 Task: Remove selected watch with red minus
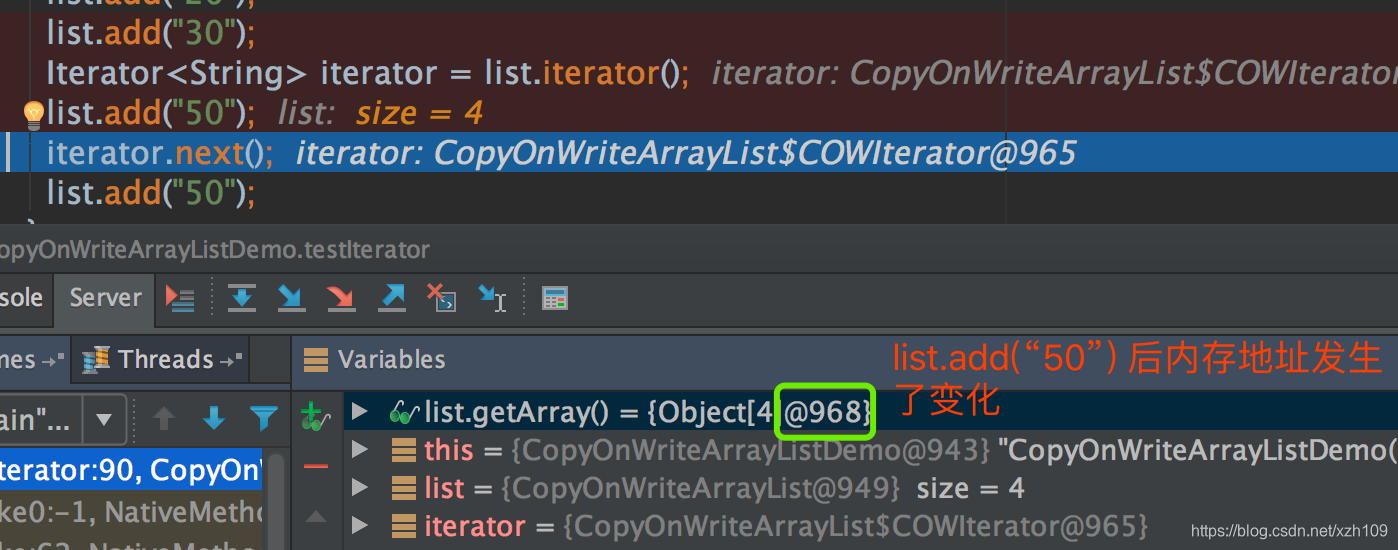tap(316, 466)
